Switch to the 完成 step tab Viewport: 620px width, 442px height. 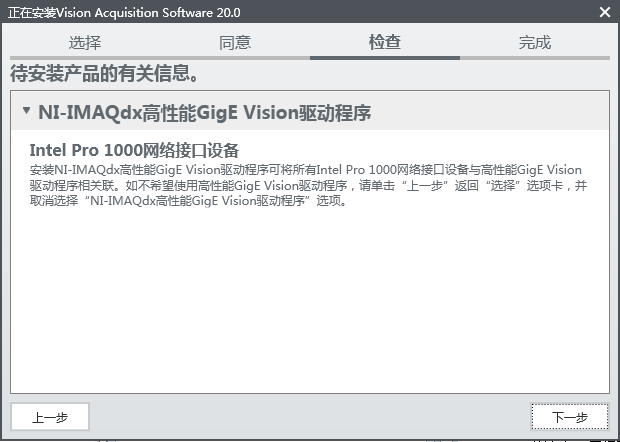pos(535,42)
